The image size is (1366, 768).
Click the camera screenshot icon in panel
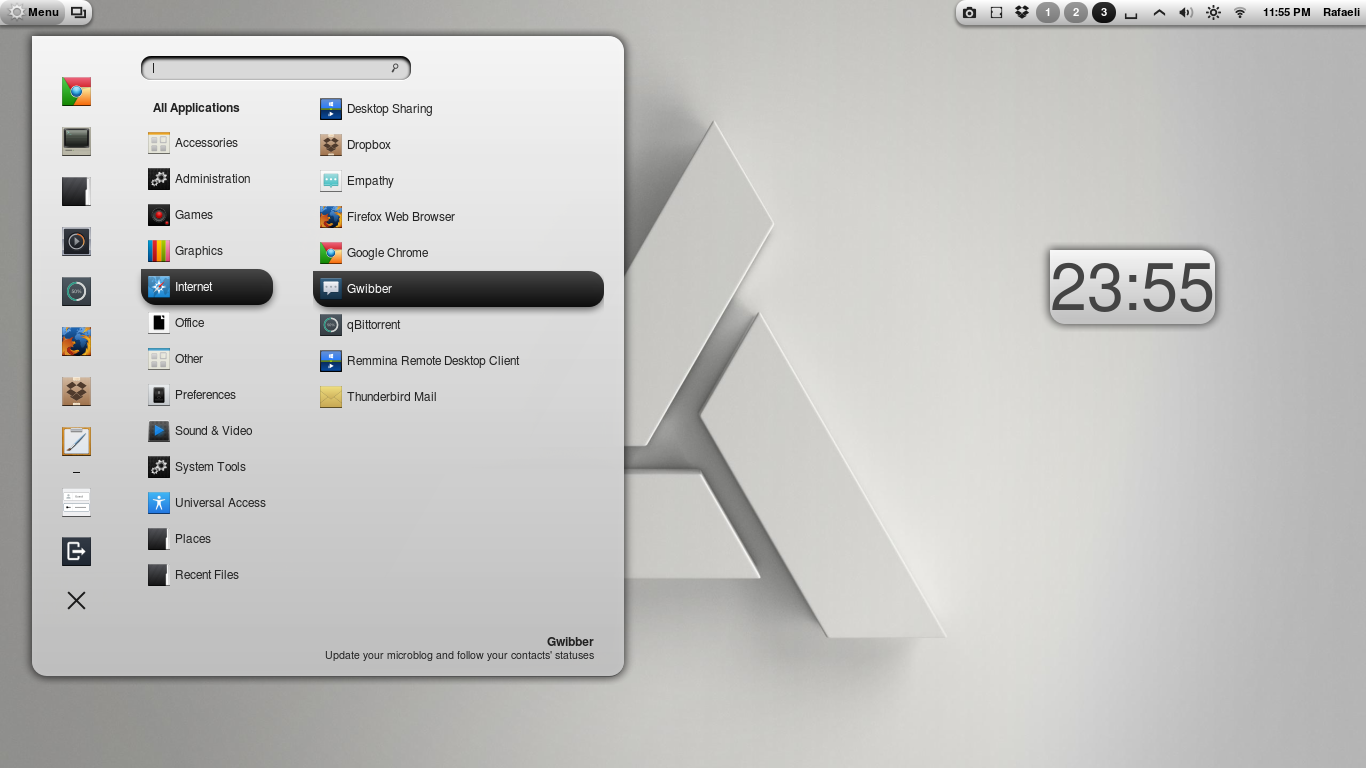969,13
